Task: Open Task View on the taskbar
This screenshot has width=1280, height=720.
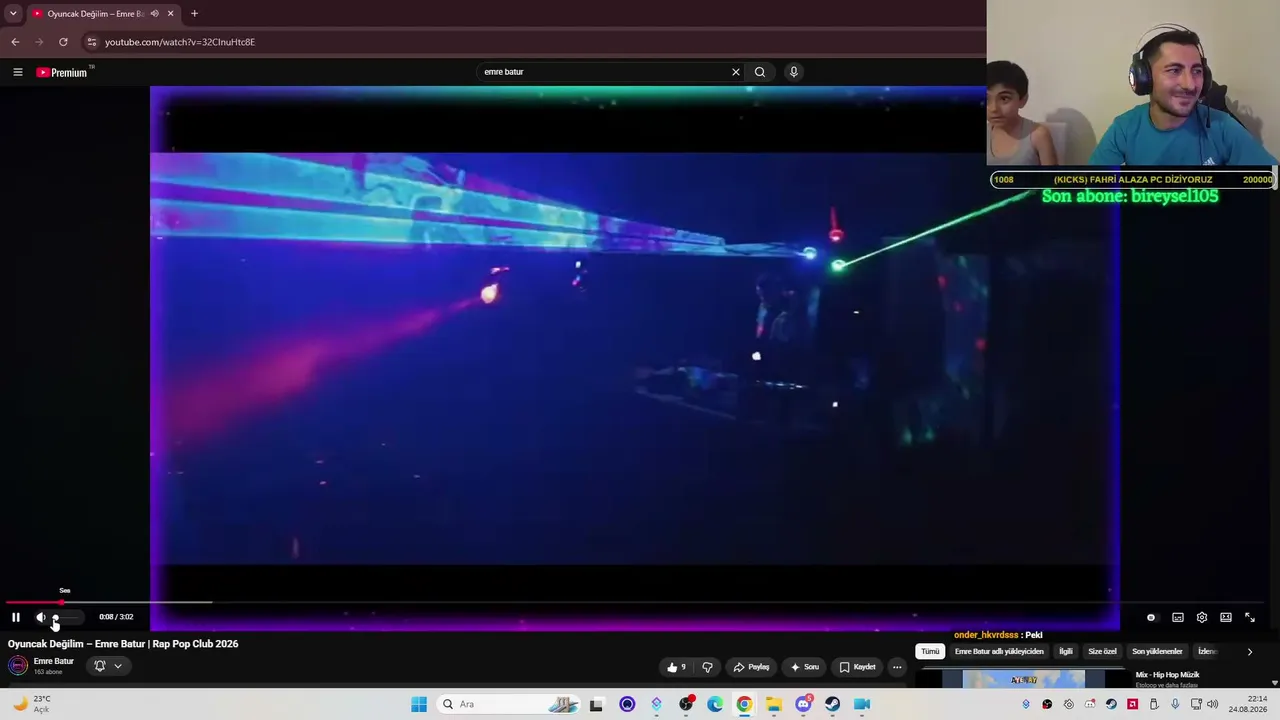Action: pyautogui.click(x=597, y=704)
